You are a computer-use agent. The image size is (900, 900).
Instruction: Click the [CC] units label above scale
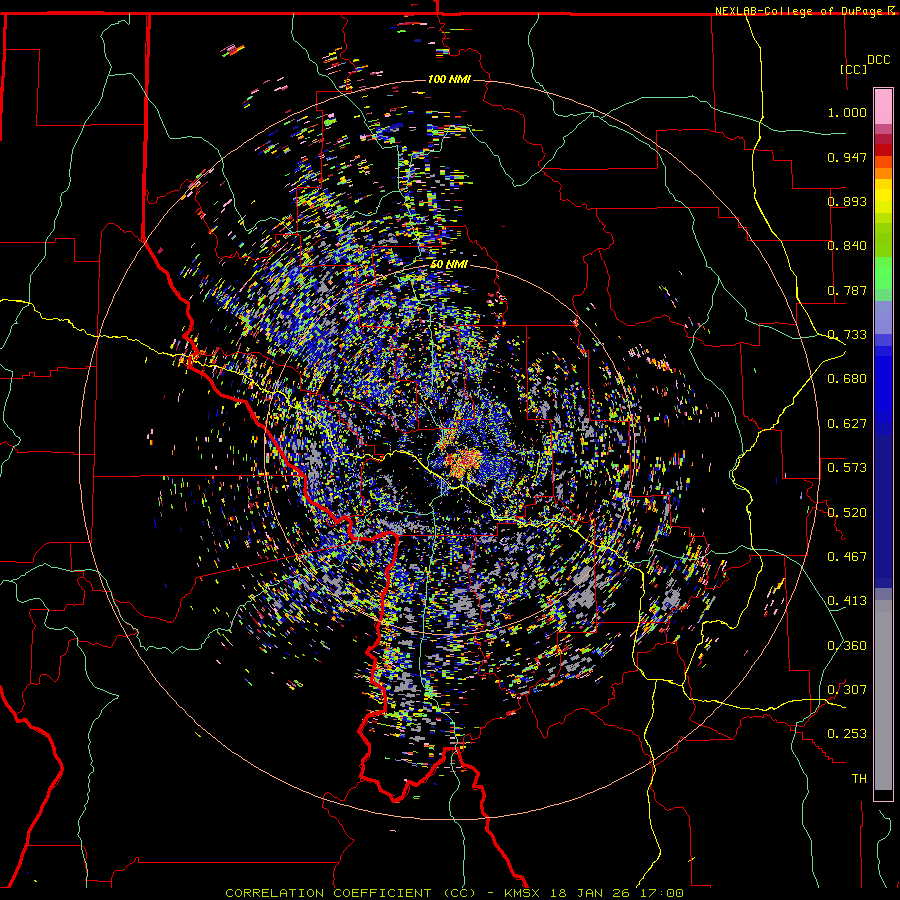854,69
